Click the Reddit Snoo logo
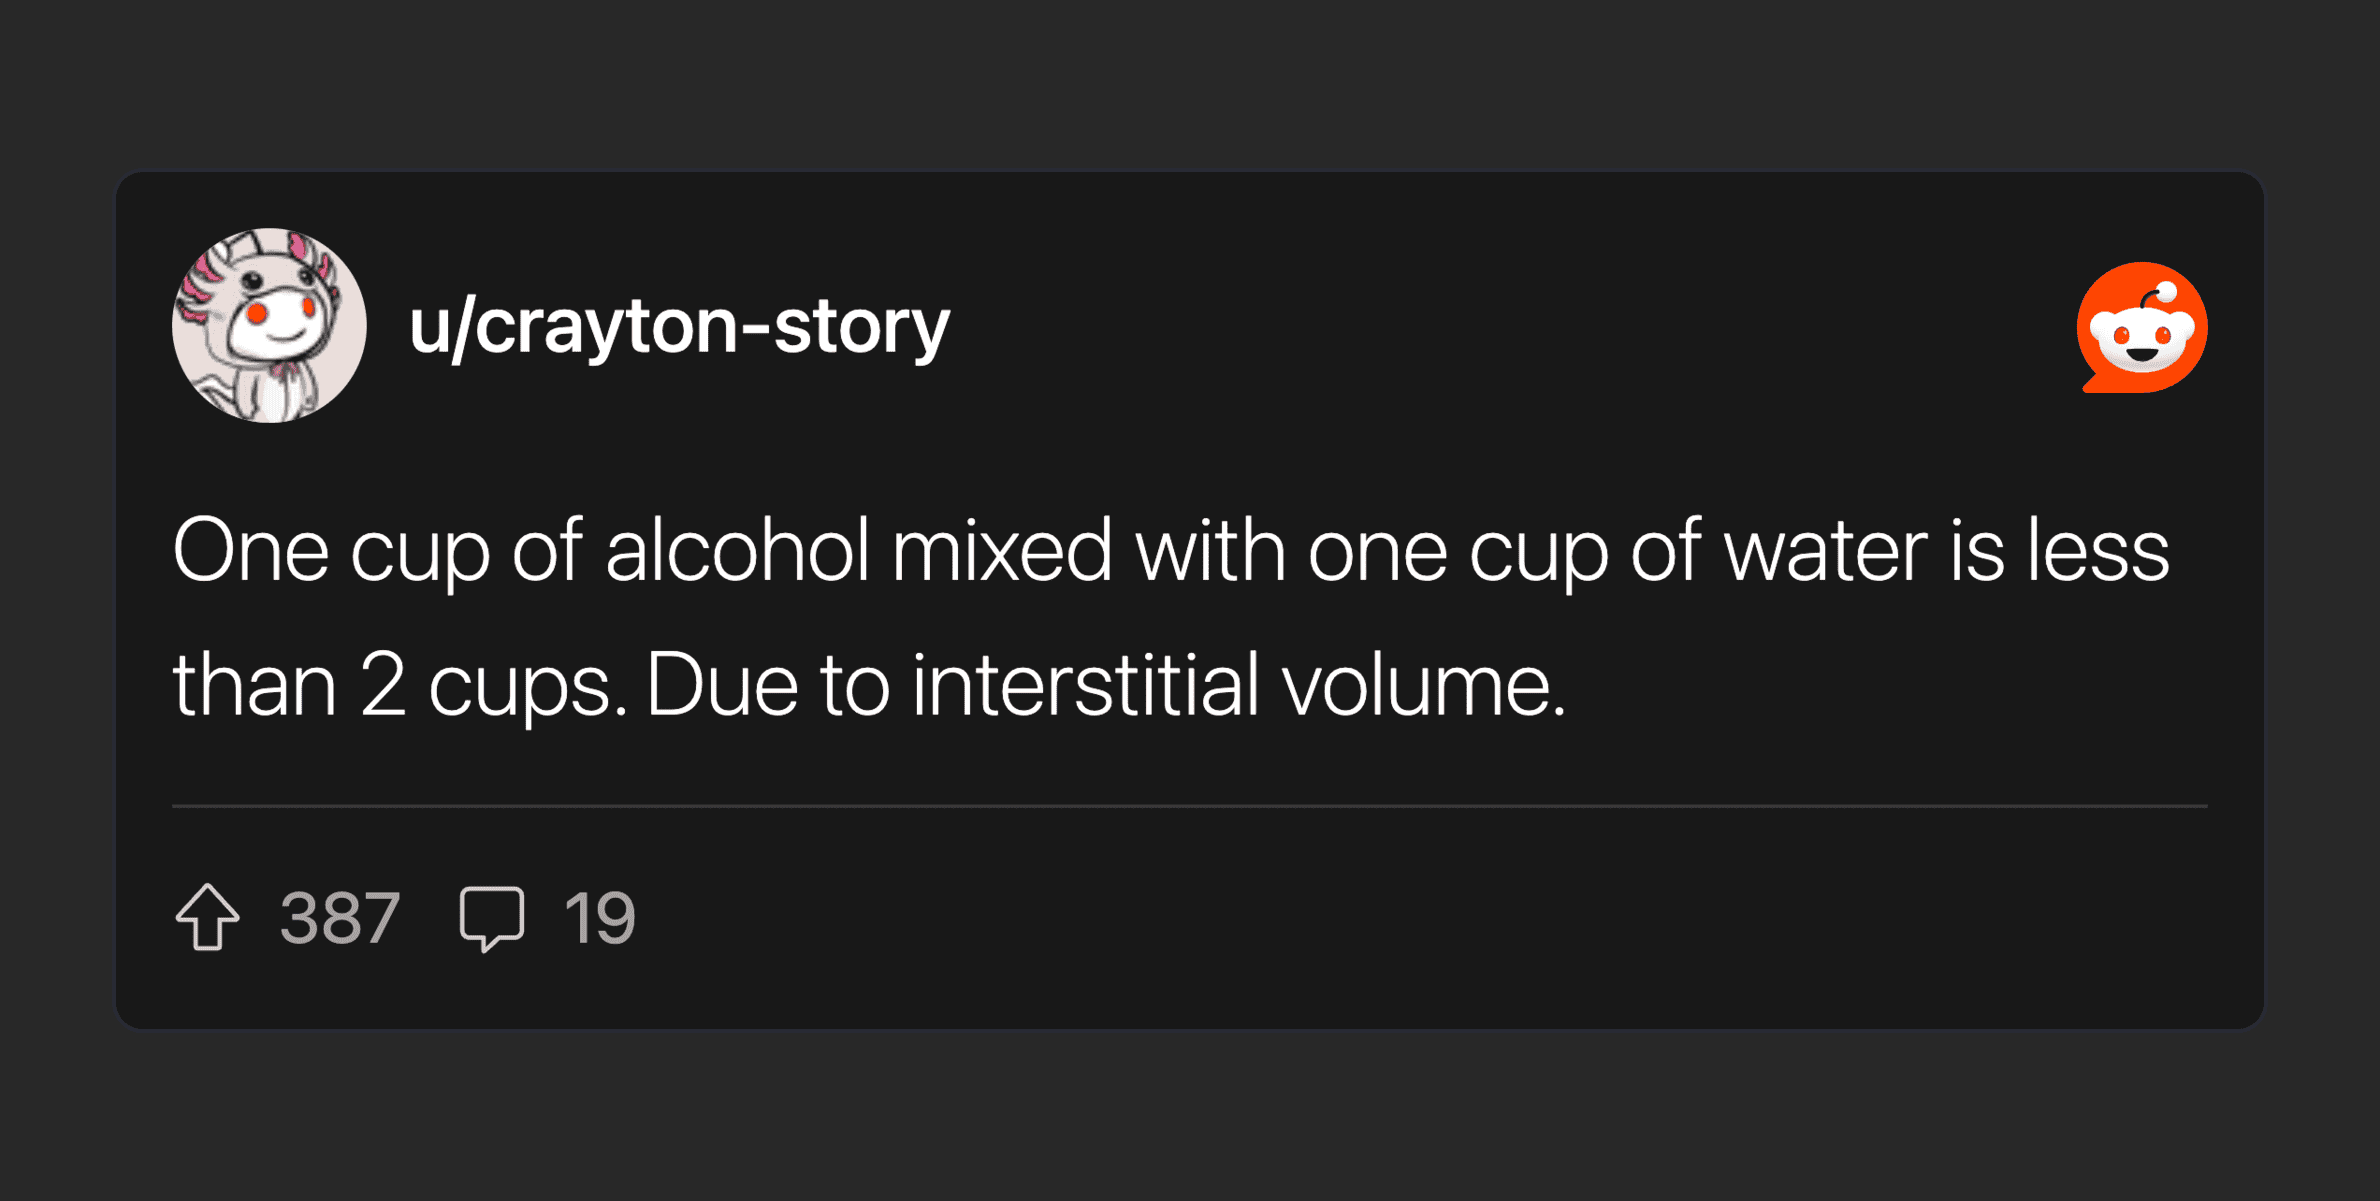Screen dimensions: 2380x1201 2141,328
